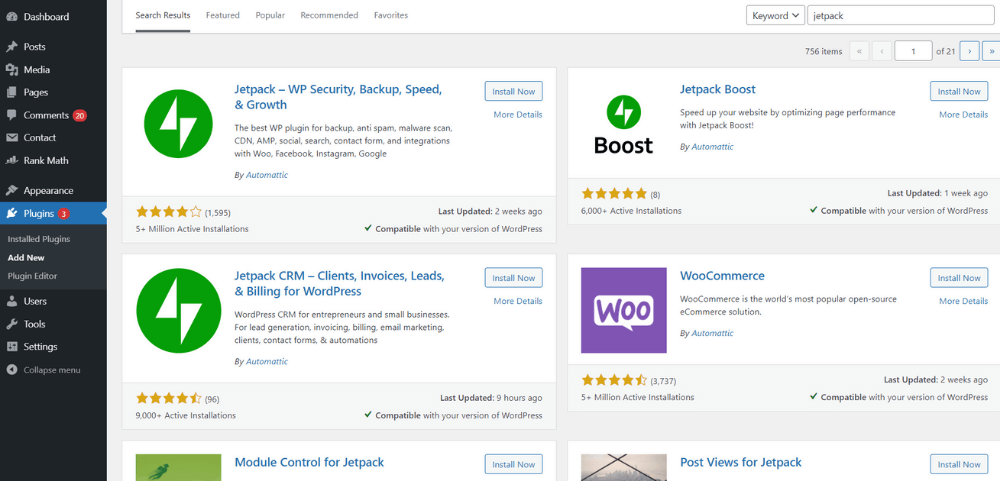
Task: Jump to last page of results
Action: [x=991, y=51]
